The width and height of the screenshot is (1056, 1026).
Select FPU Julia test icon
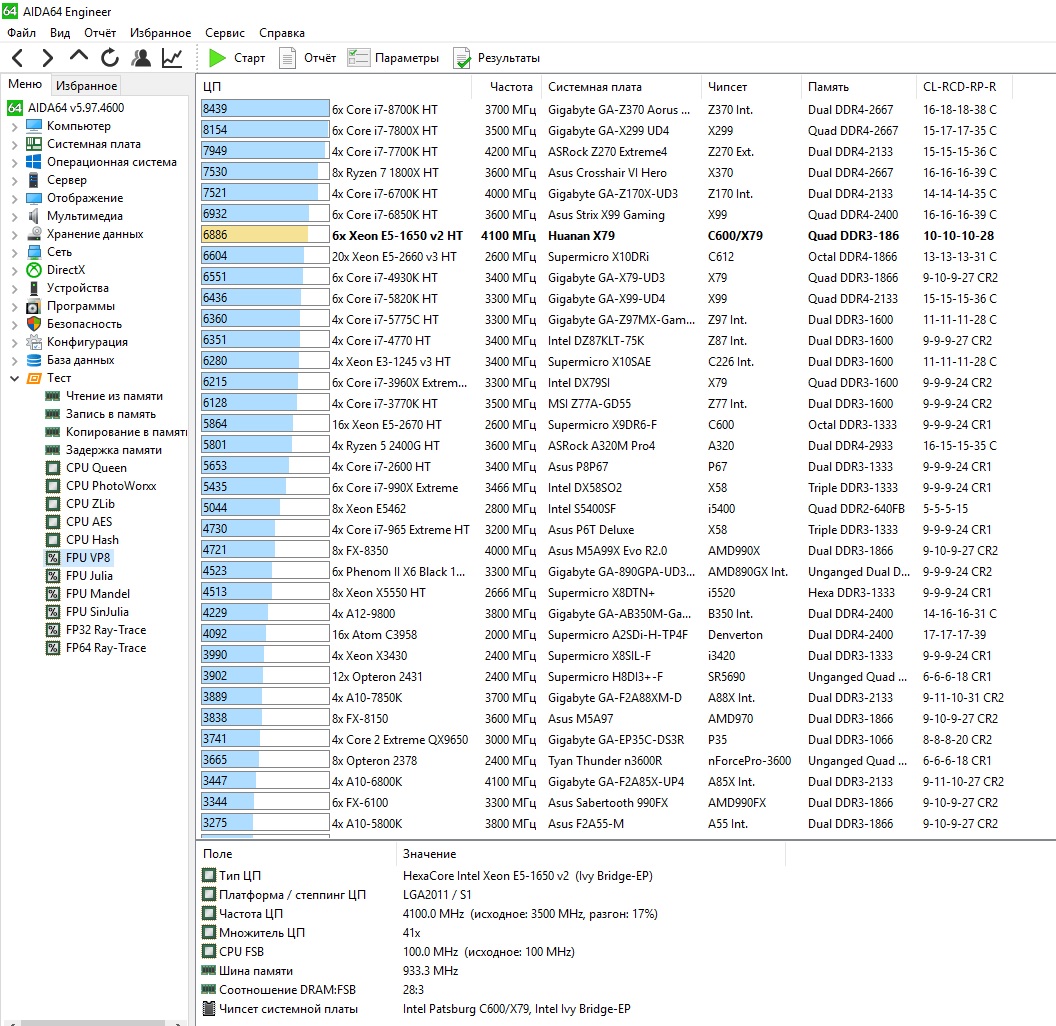[x=53, y=576]
